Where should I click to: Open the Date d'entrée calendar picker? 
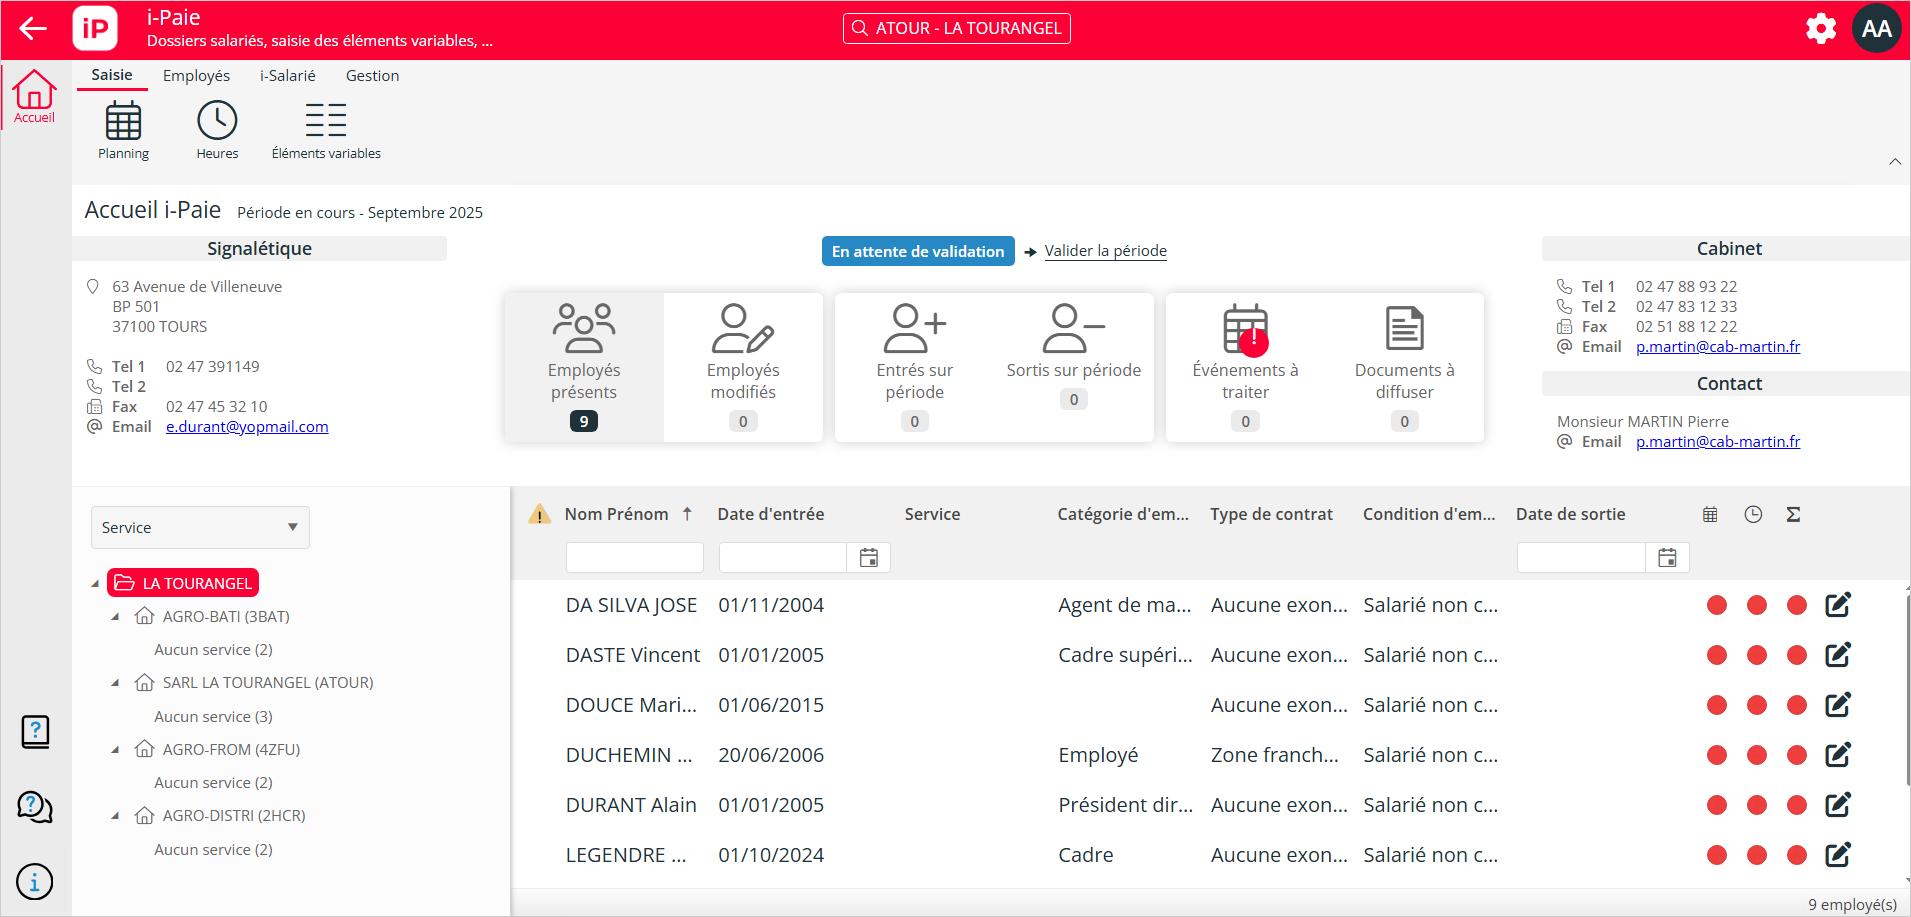(x=869, y=558)
